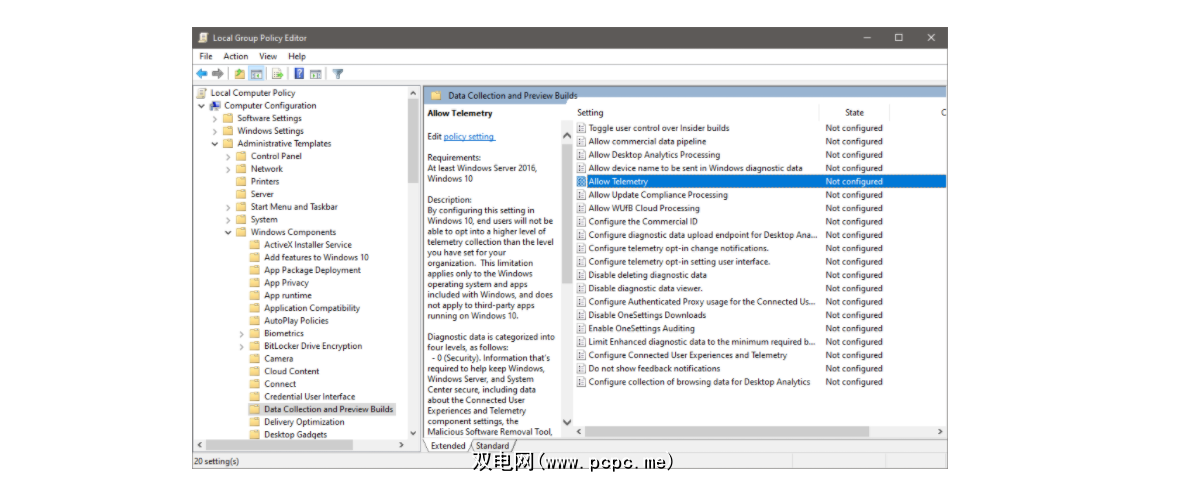
Task: Select the ActiveX Installer Service folder
Action: pos(307,244)
